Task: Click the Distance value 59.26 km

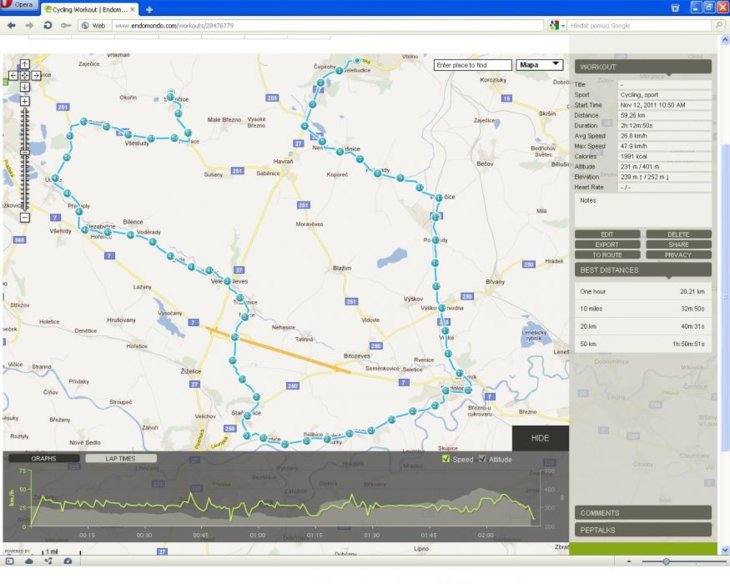Action: pyautogui.click(x=664, y=115)
